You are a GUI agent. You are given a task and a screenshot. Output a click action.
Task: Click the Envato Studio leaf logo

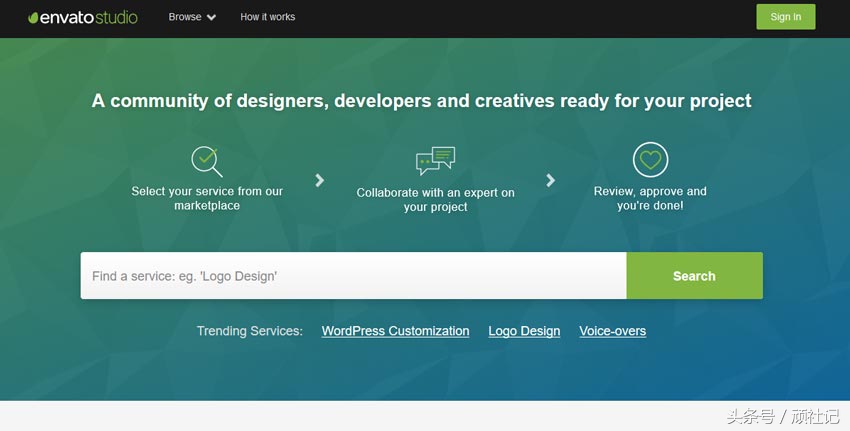tap(33, 18)
